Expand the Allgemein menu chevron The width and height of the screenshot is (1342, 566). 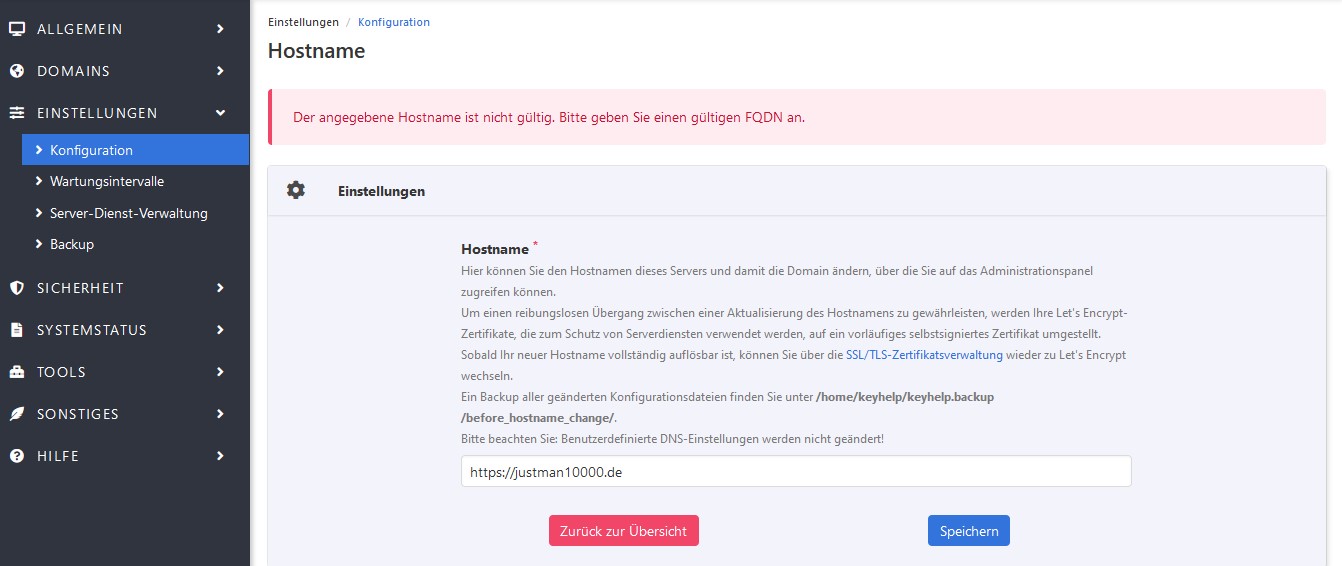pos(220,29)
